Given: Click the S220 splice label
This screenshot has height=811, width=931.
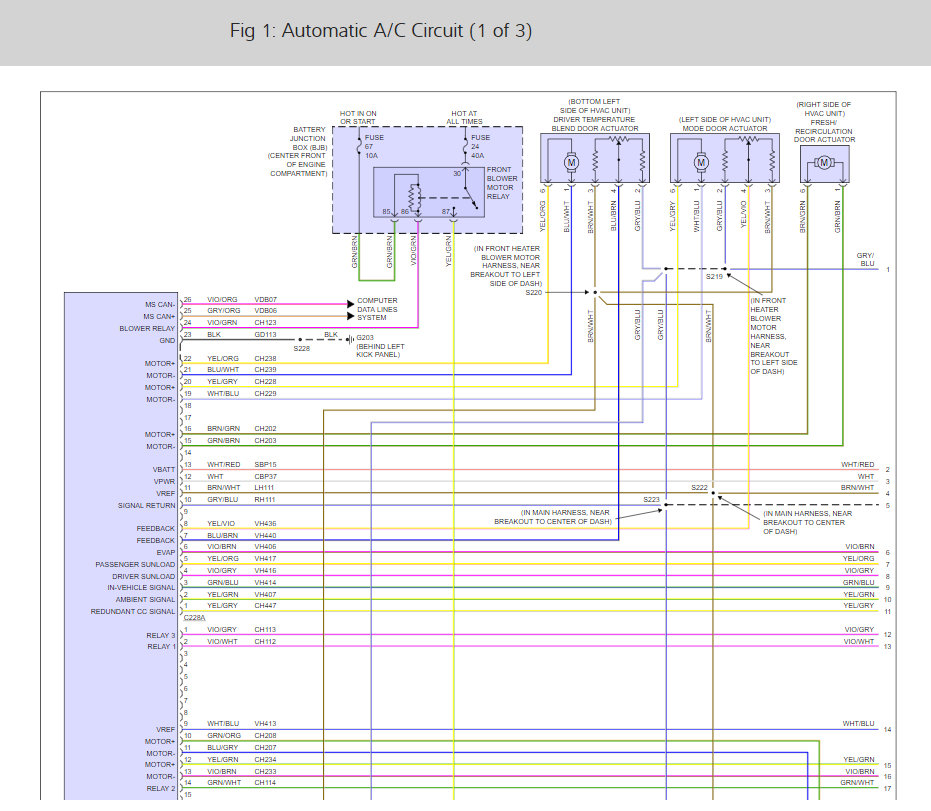Looking at the screenshot, I should coord(533,292).
